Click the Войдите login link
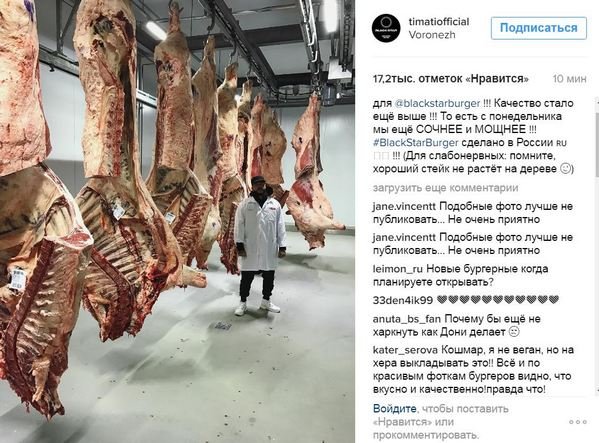This screenshot has width=599, height=443. (395, 409)
